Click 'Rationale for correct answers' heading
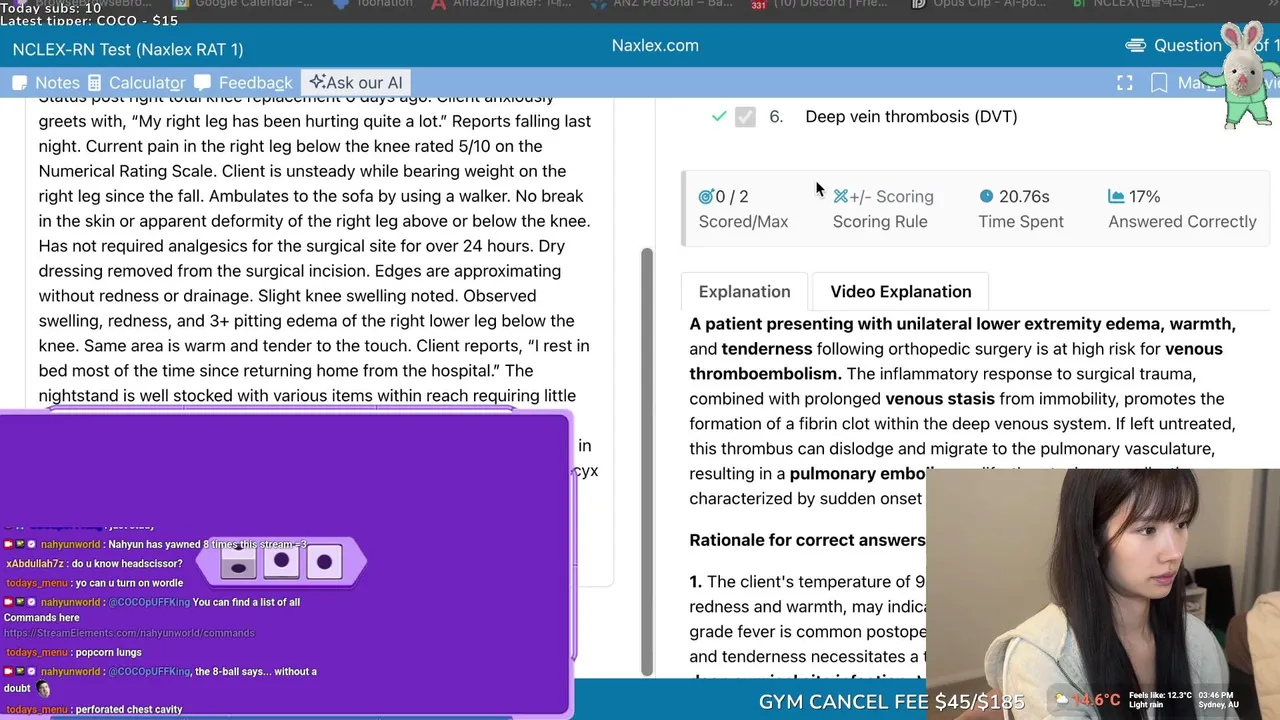The height and width of the screenshot is (720, 1280). pyautogui.click(x=807, y=540)
